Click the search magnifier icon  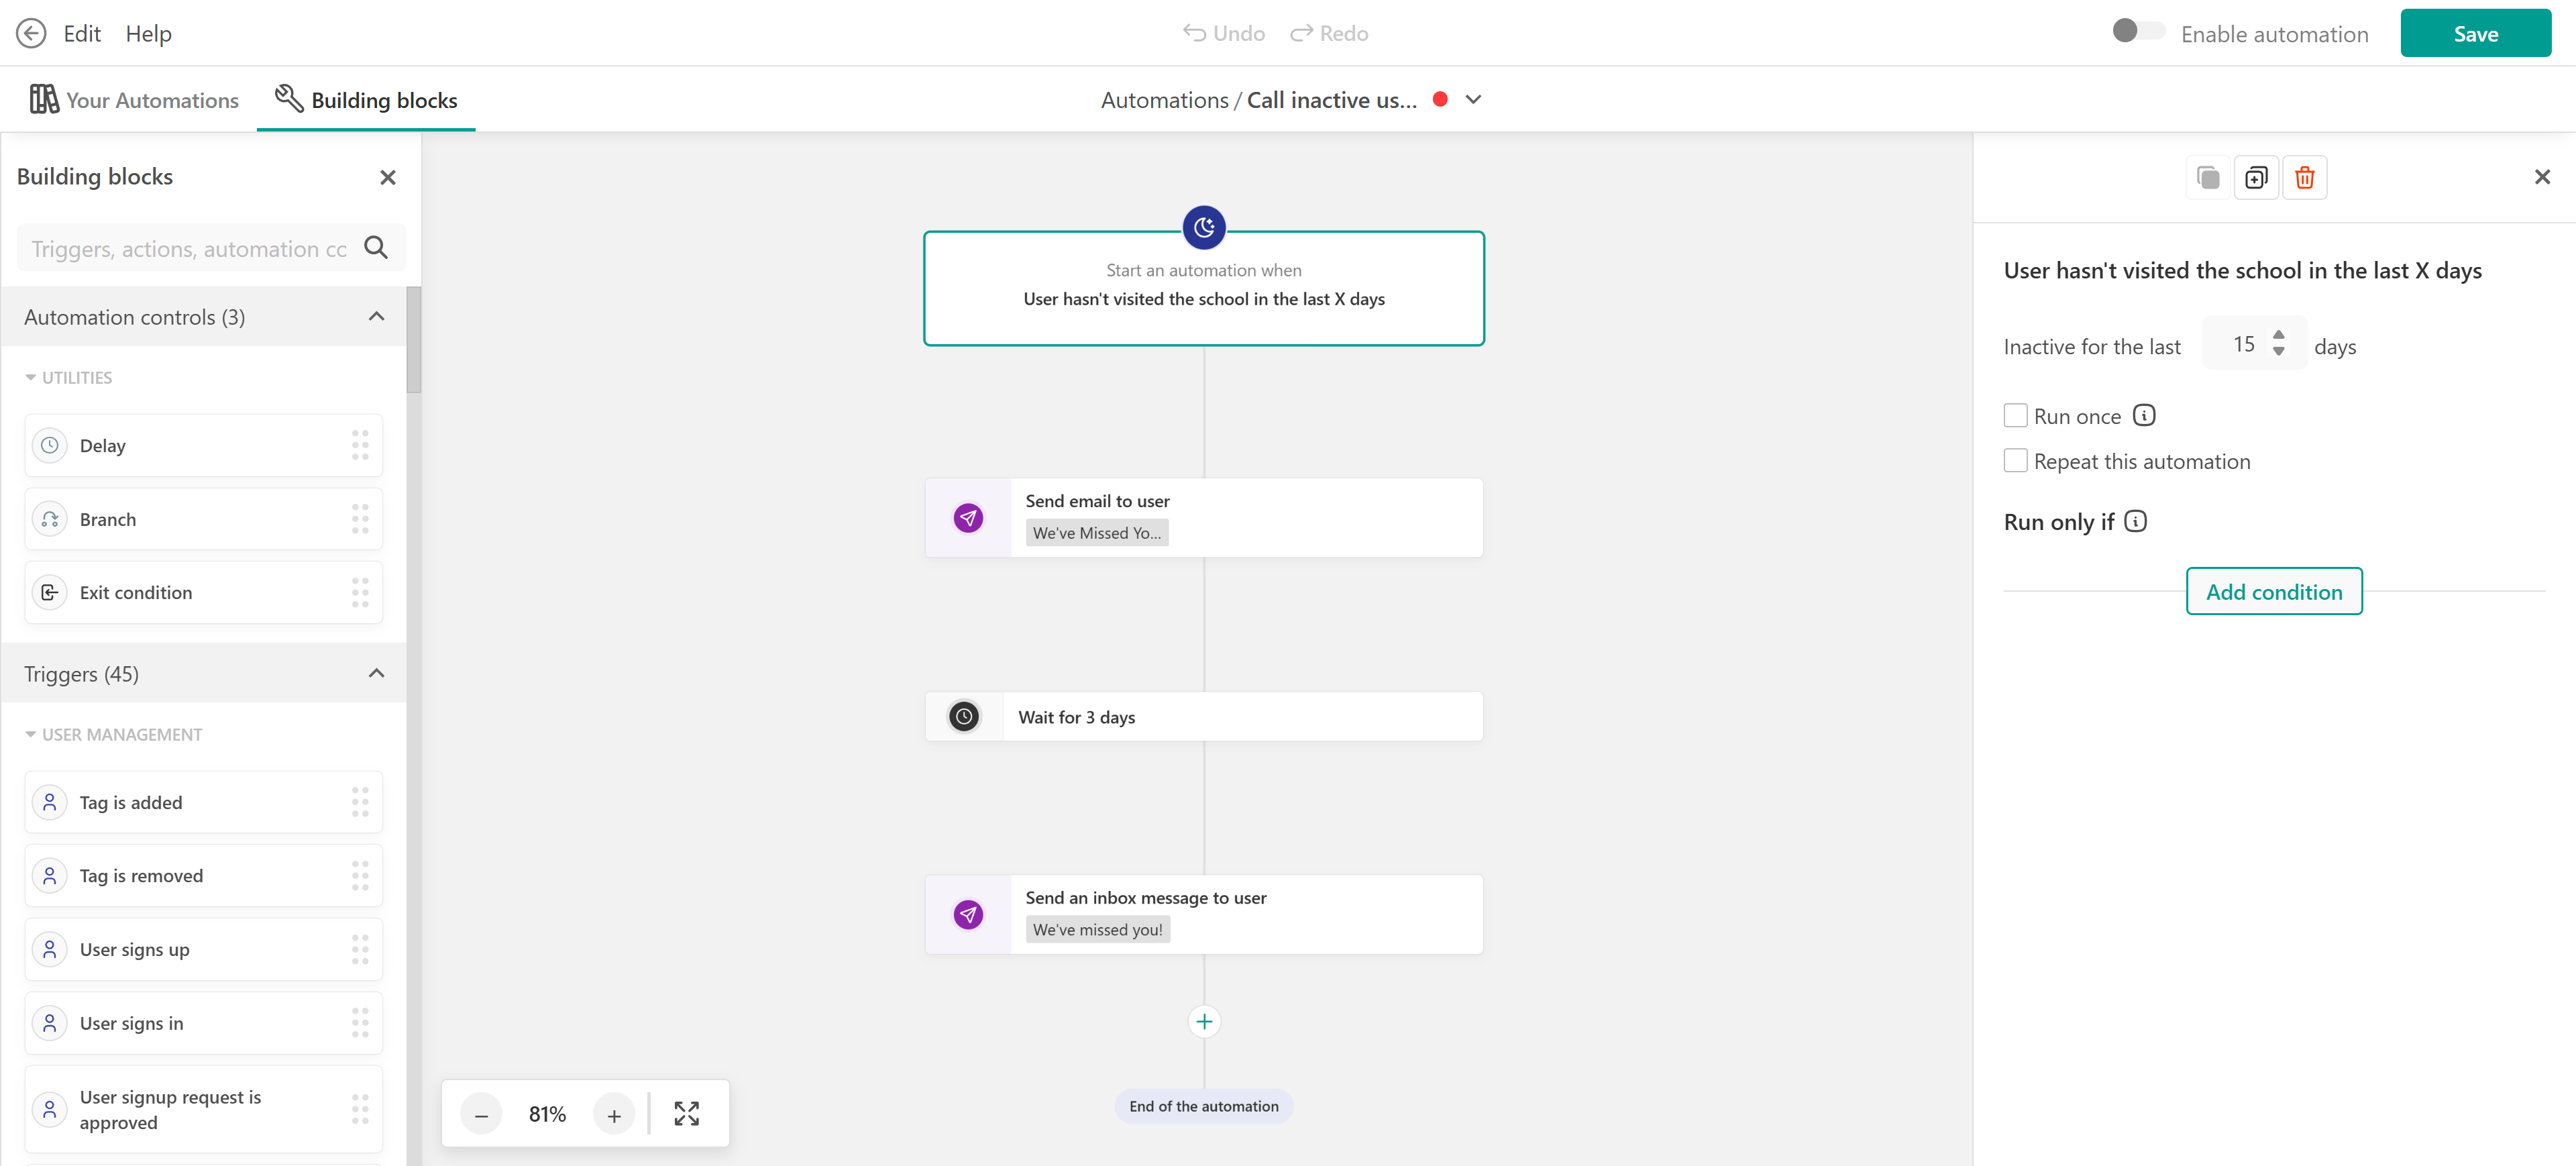pyautogui.click(x=376, y=247)
